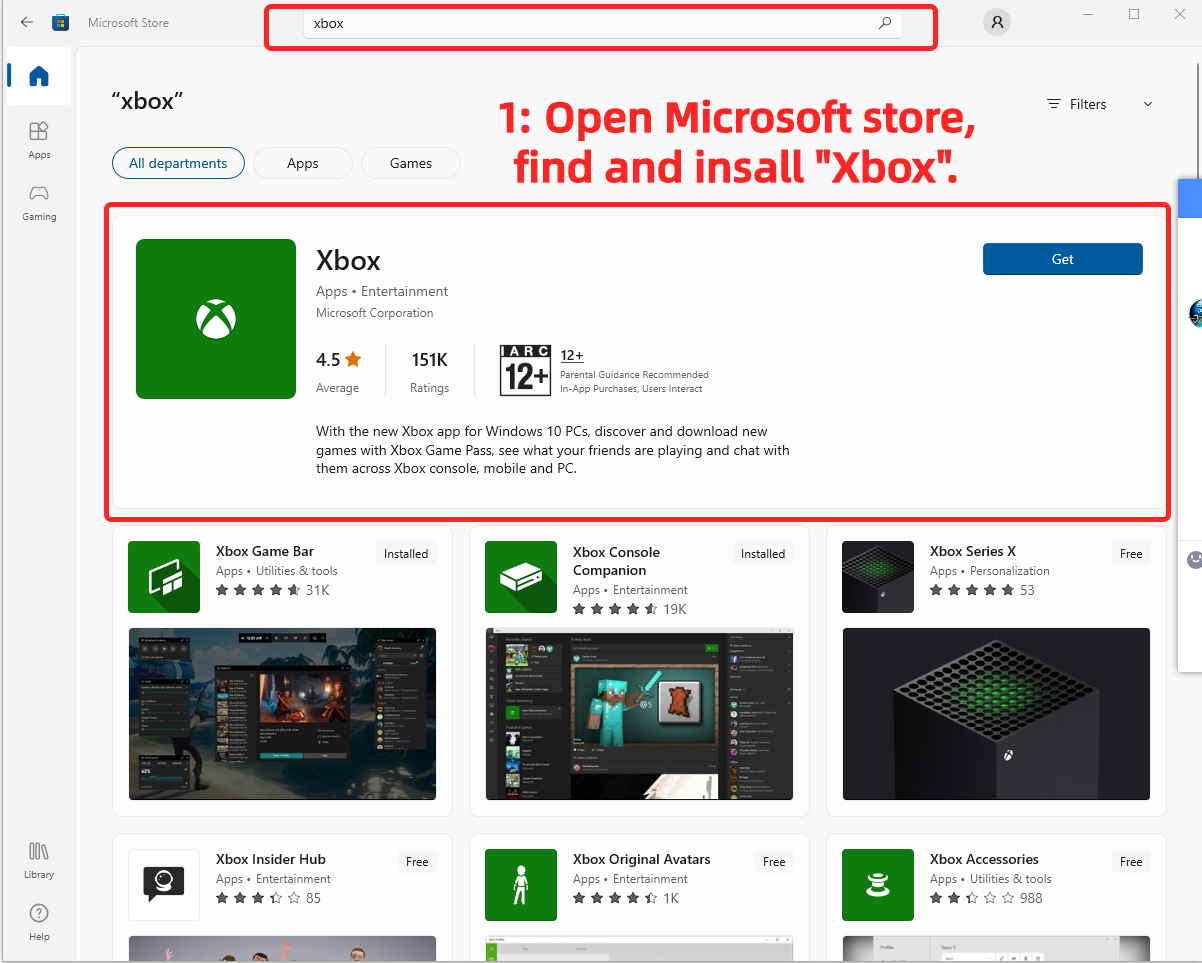This screenshot has width=1202, height=963.
Task: Click the search magnifier icon
Action: (884, 23)
